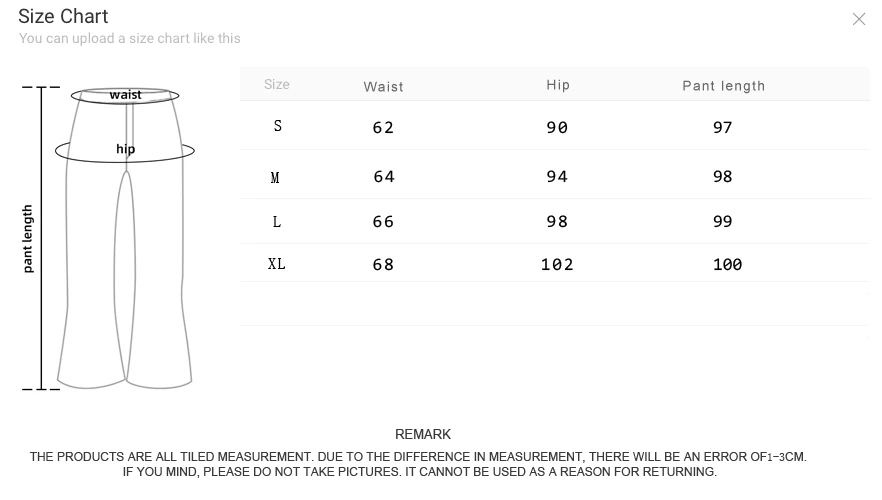Click the M size row label
Viewport: 882px width, 500px height.
tap(275, 177)
